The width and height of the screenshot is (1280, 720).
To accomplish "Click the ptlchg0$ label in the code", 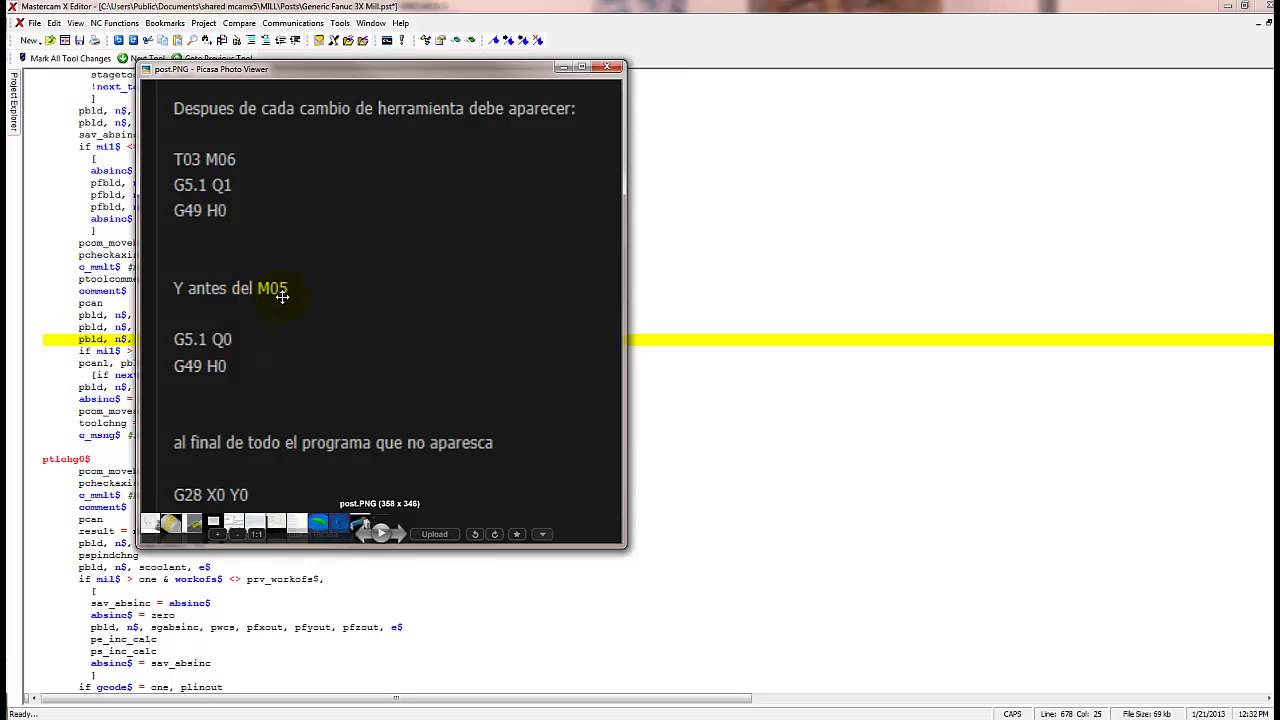I will pyautogui.click(x=66, y=459).
